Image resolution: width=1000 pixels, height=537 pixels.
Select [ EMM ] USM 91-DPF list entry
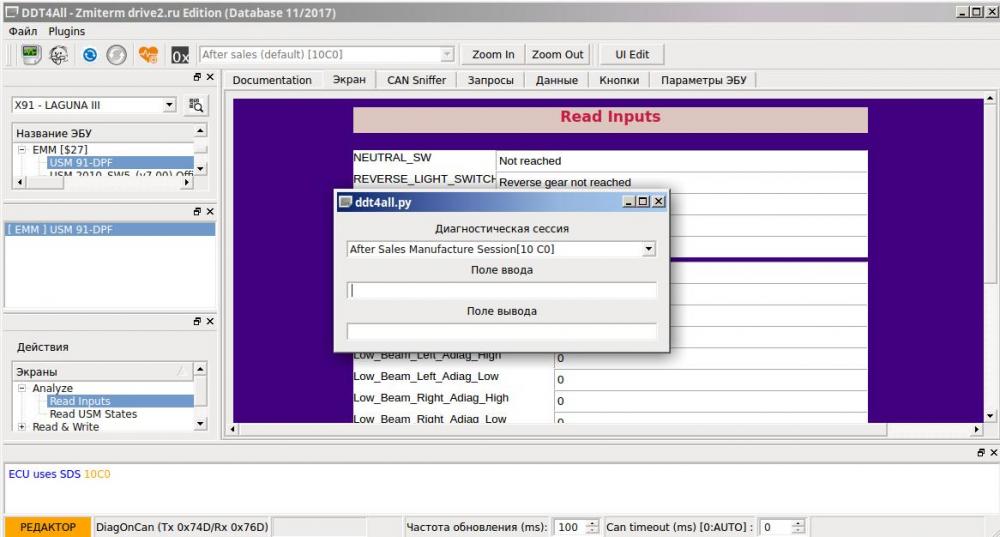[x=110, y=230]
